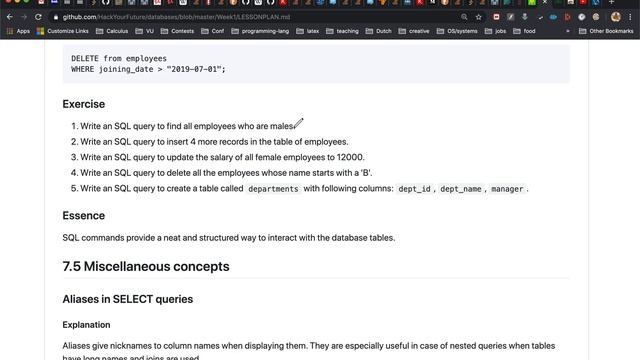The height and width of the screenshot is (360, 640).
Task: Click the red letter b extension icon
Action: pyautogui.click(x=567, y=17)
